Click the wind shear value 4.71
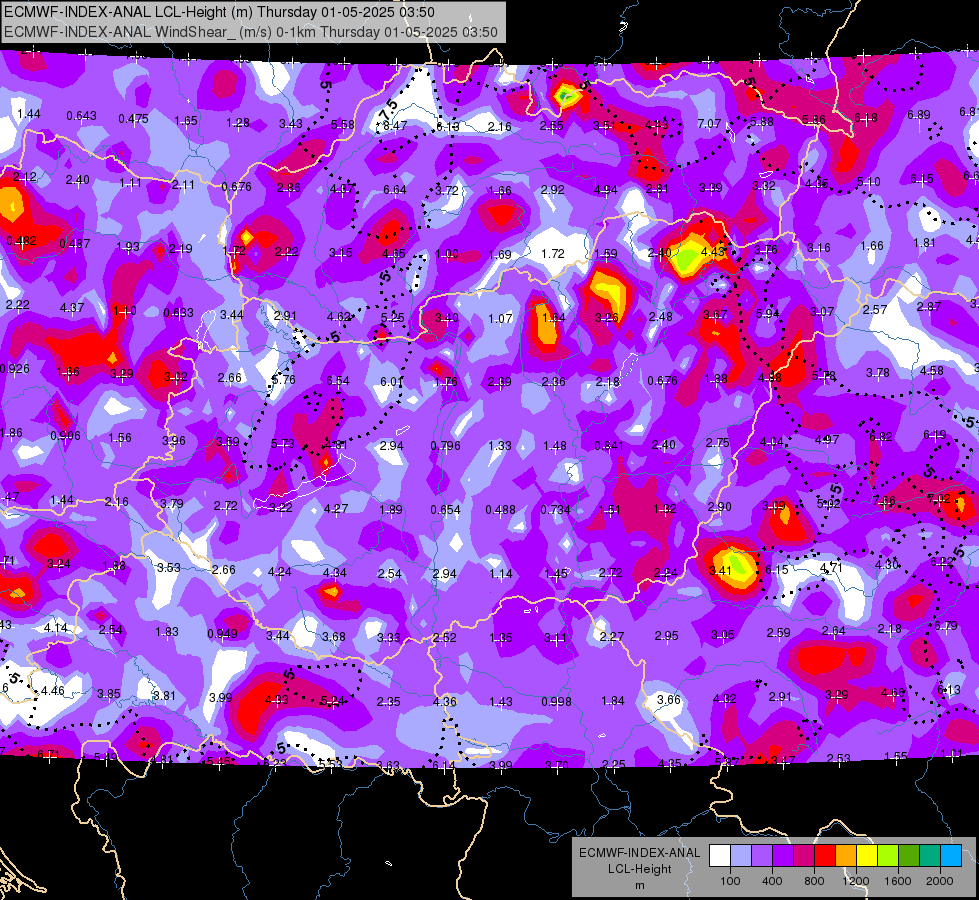The height and width of the screenshot is (900, 979). (x=831, y=567)
